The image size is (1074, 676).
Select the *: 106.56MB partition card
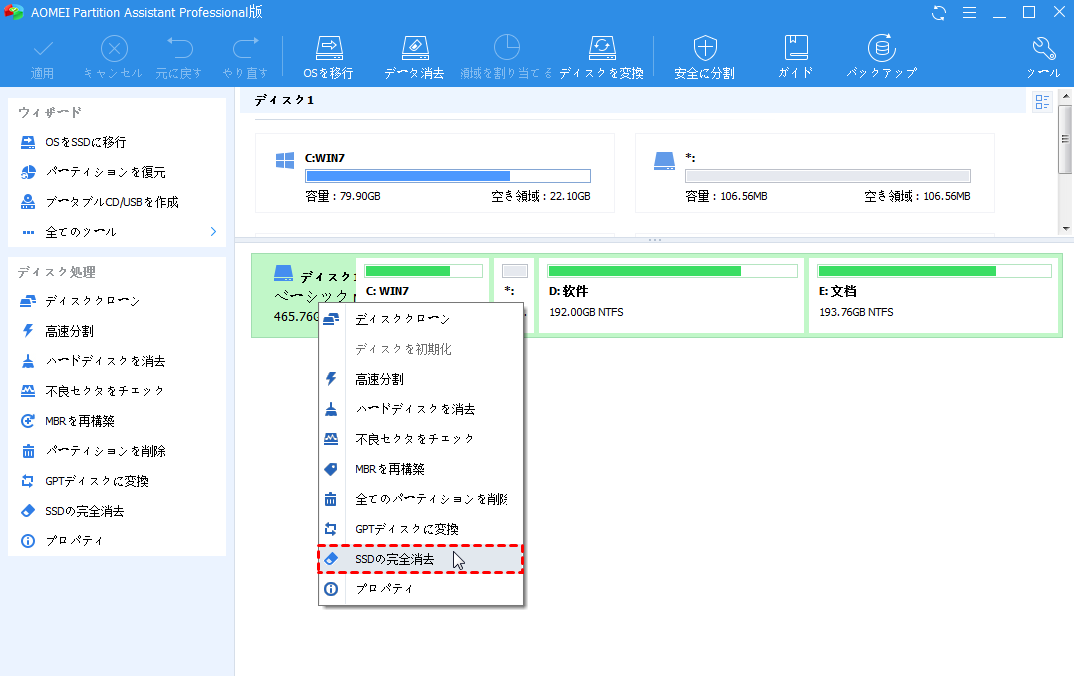(x=814, y=173)
